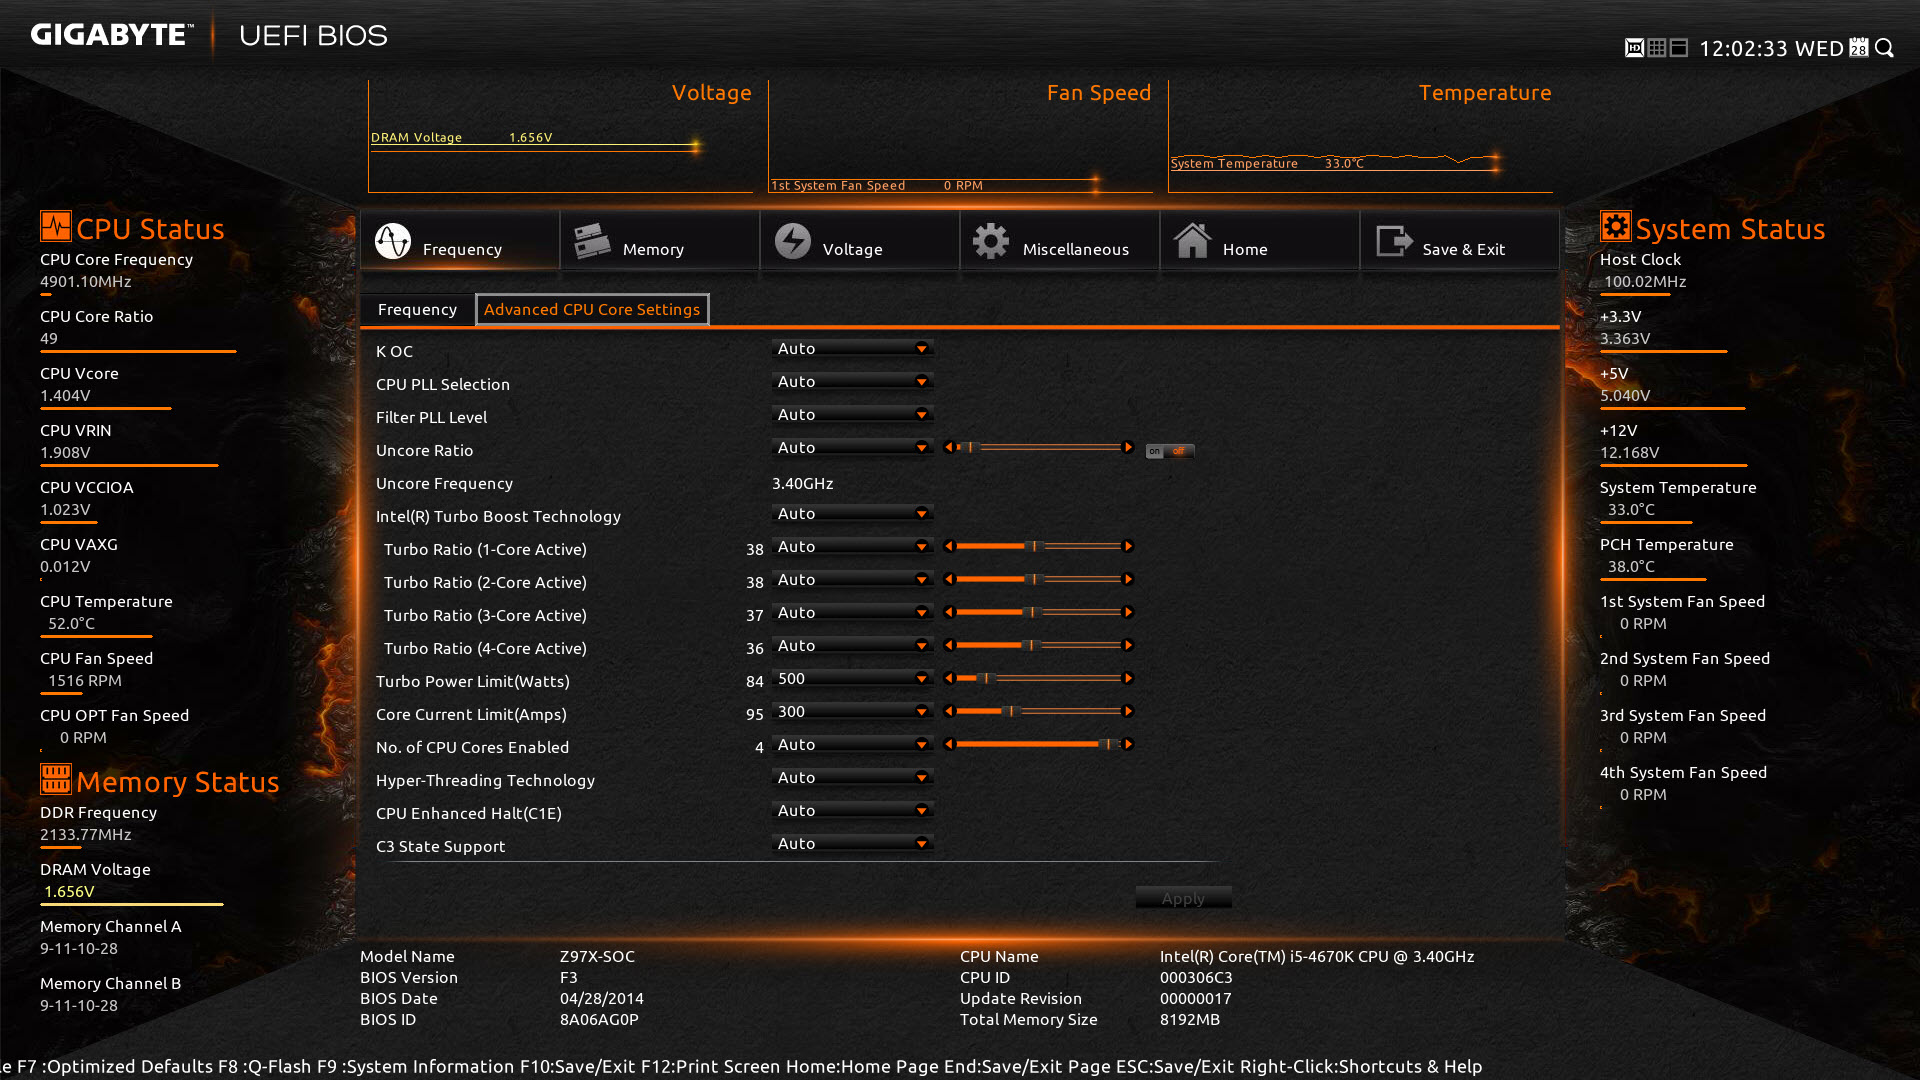The image size is (1920, 1080).
Task: Decrease Turbo Ratio (4-Core Active) with left arrow
Action: click(x=949, y=645)
